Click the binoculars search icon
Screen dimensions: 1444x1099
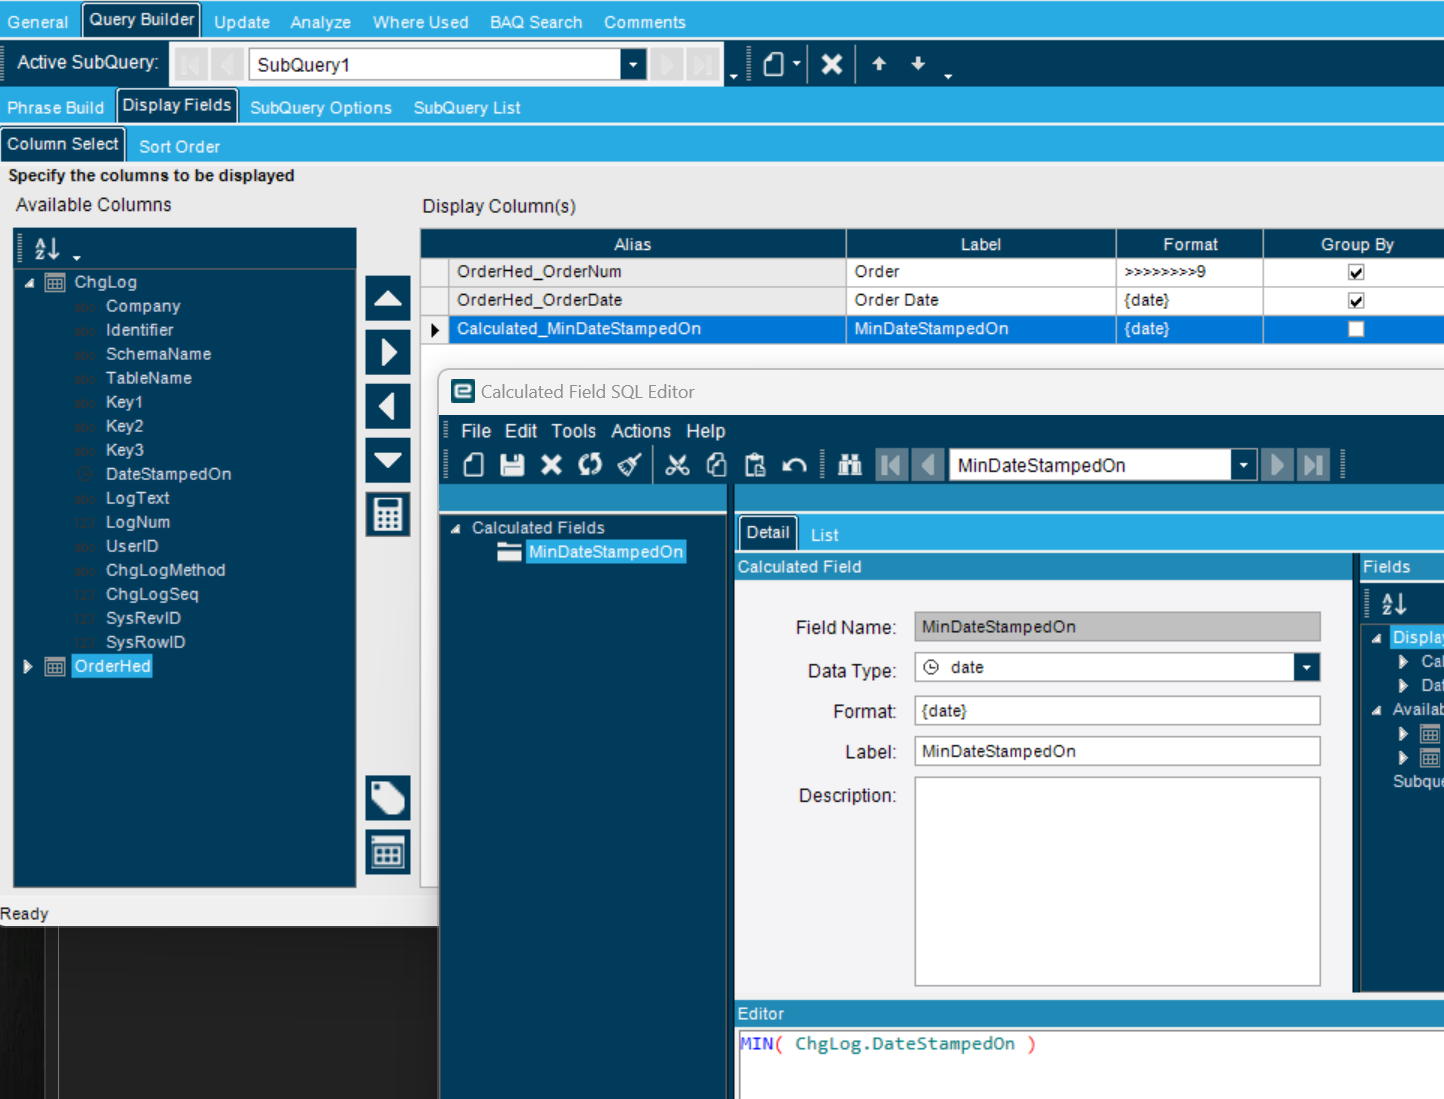pos(849,465)
